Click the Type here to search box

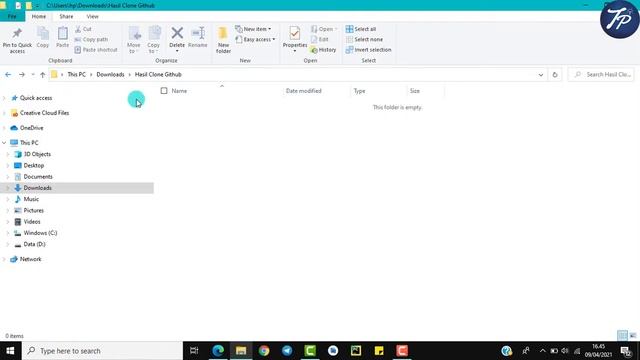pyautogui.click(x=102, y=351)
